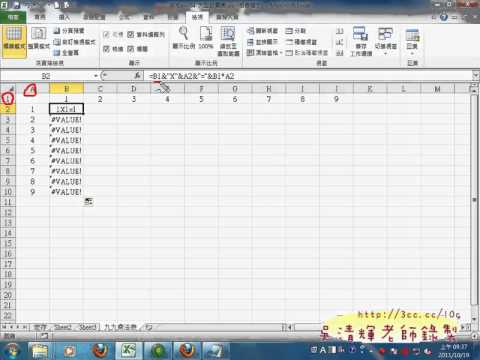Click last sheet navigation arrow
This screenshot has width=480, height=360.
click(24, 327)
